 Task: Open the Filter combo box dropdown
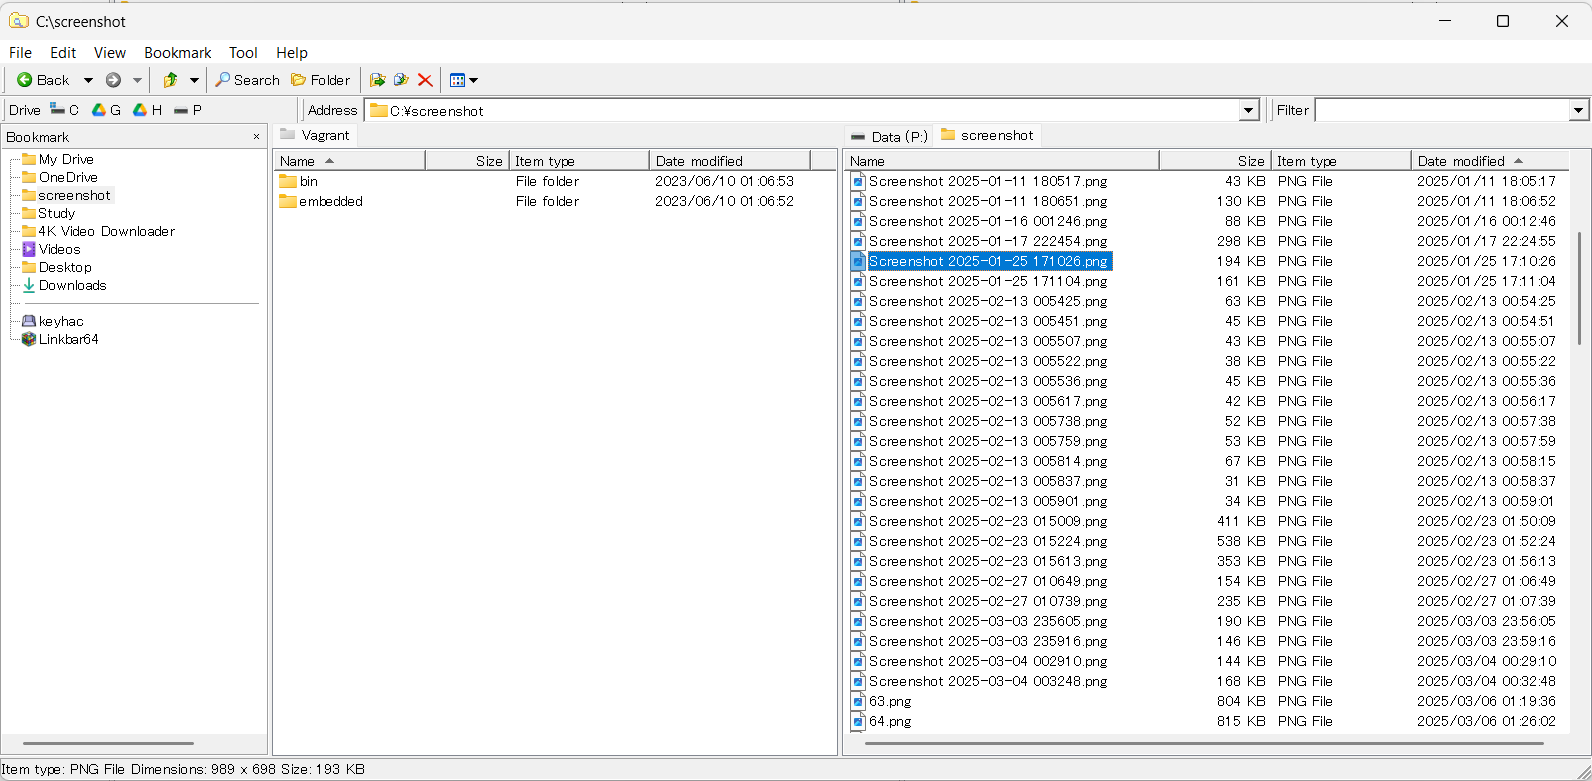tap(1579, 110)
